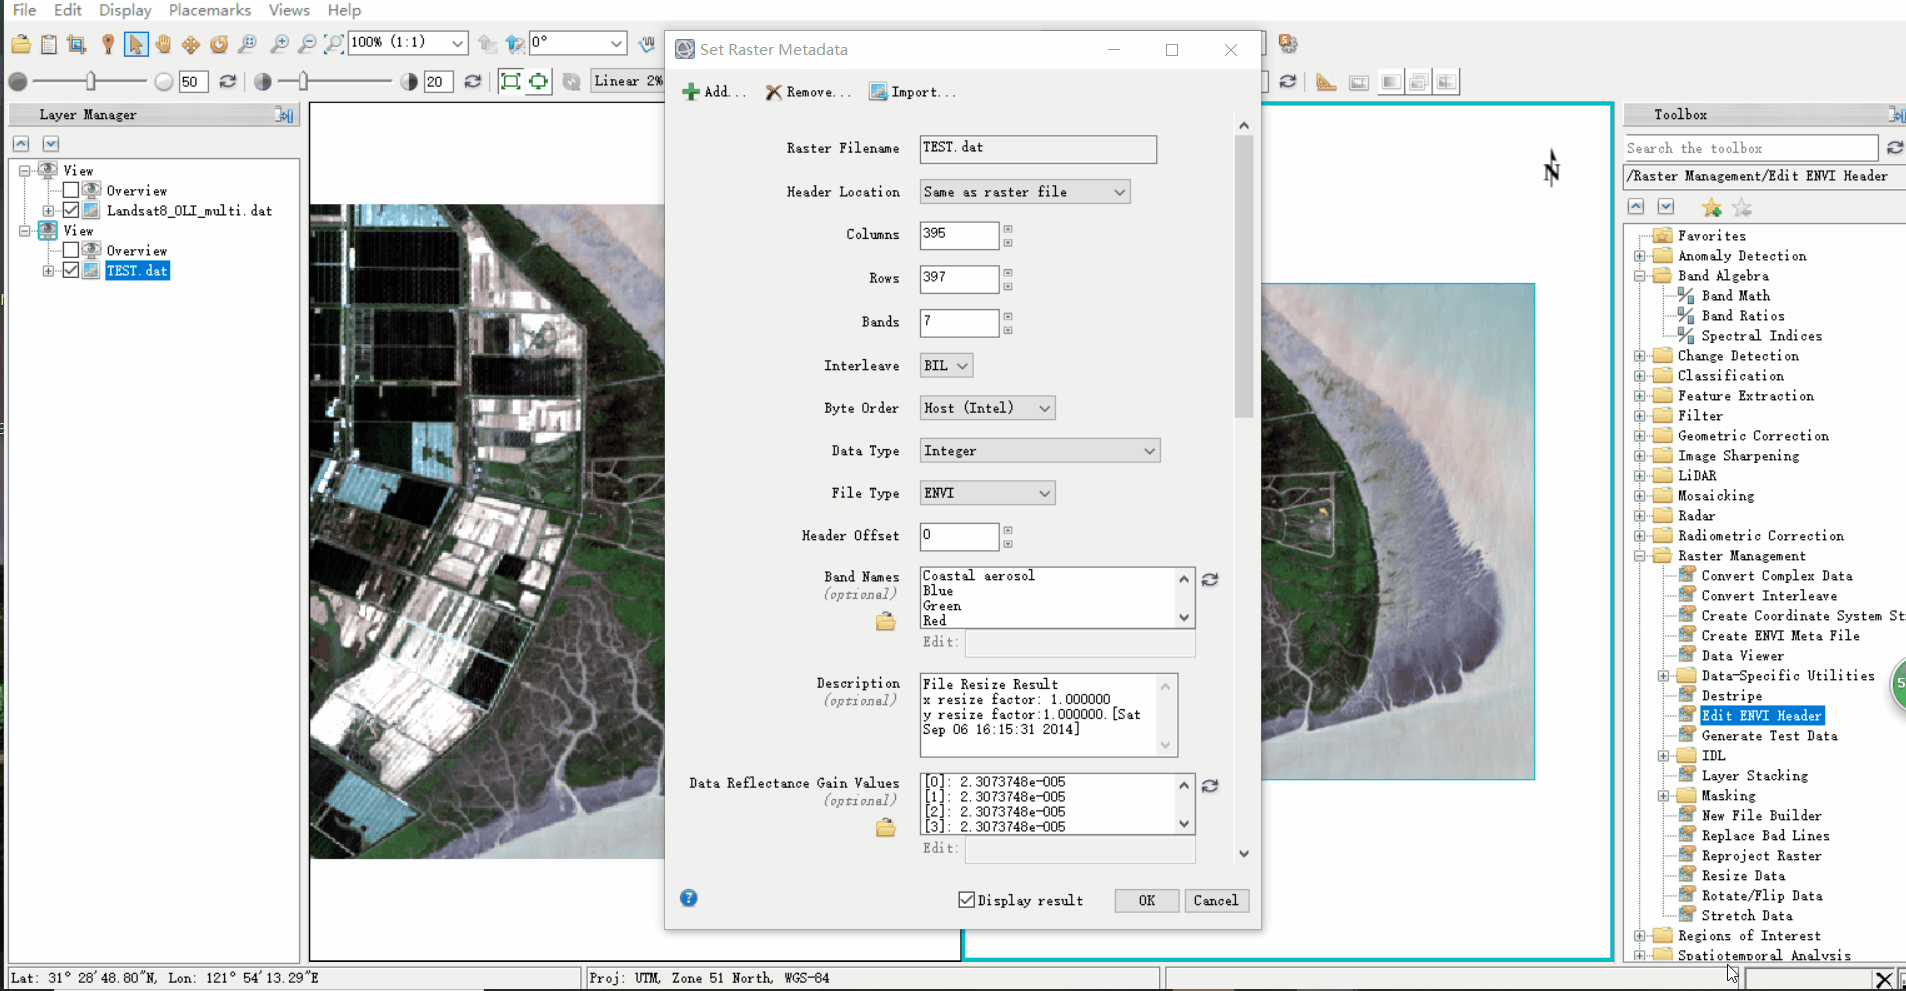Open the File Type ENVI dropdown

tap(988, 493)
